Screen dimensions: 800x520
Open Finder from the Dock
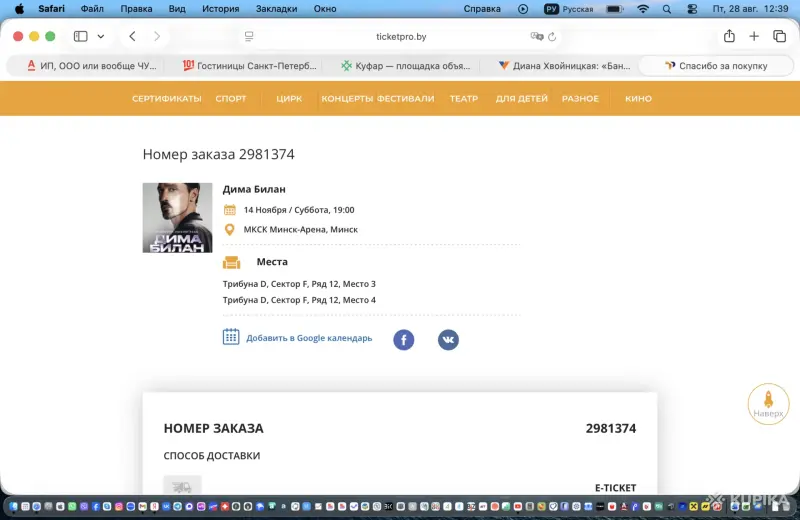click(x=13, y=506)
